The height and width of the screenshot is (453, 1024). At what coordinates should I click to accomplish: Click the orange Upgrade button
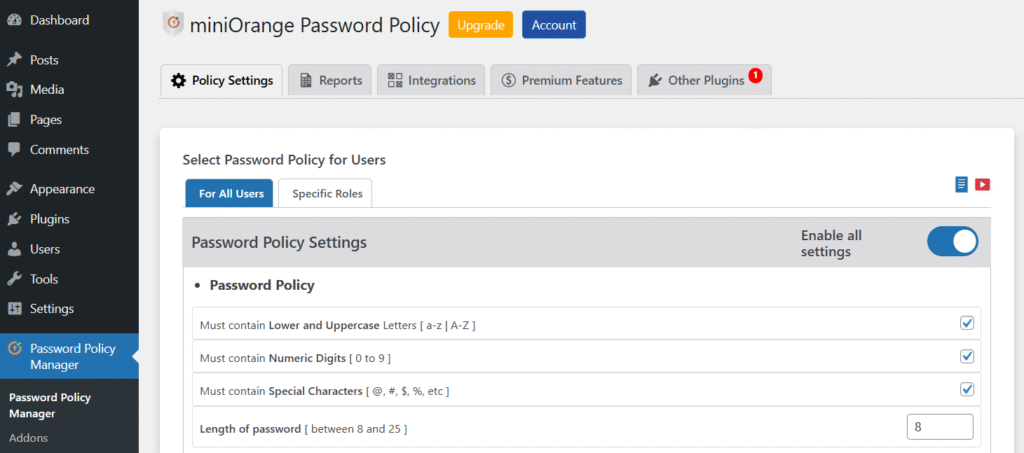pyautogui.click(x=480, y=25)
